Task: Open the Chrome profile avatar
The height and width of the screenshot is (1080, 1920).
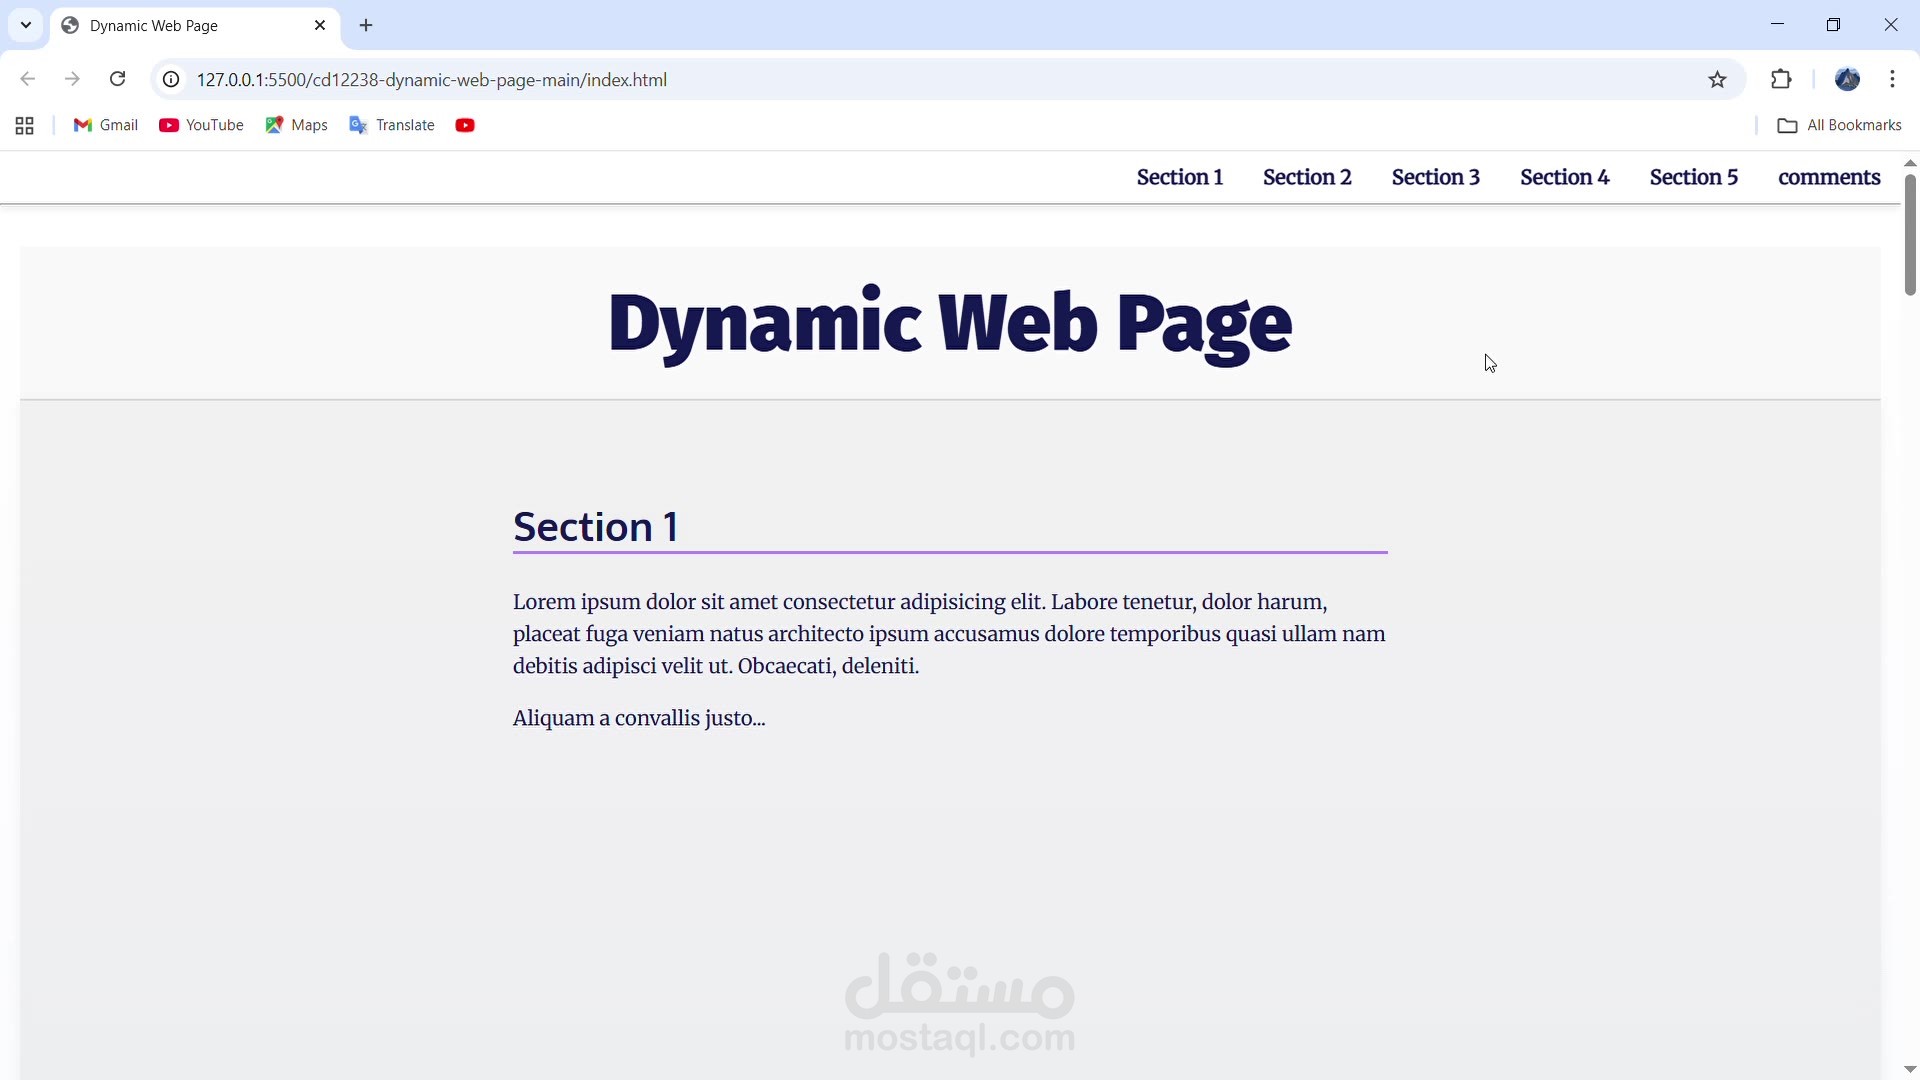Action: click(x=1847, y=79)
